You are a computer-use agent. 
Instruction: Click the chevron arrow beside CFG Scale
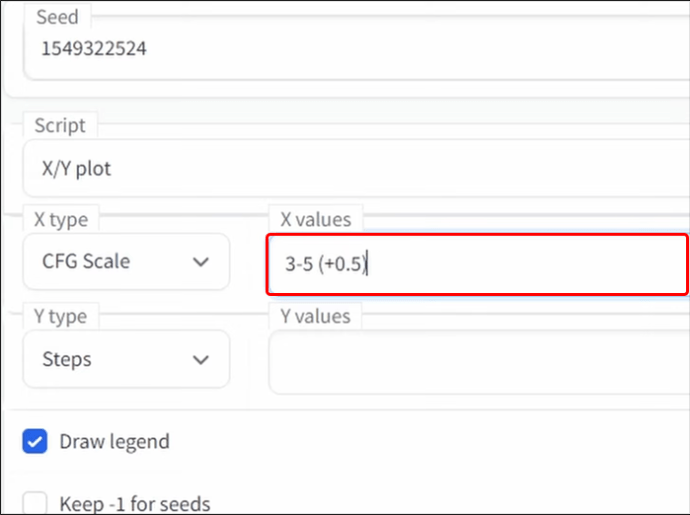click(201, 262)
